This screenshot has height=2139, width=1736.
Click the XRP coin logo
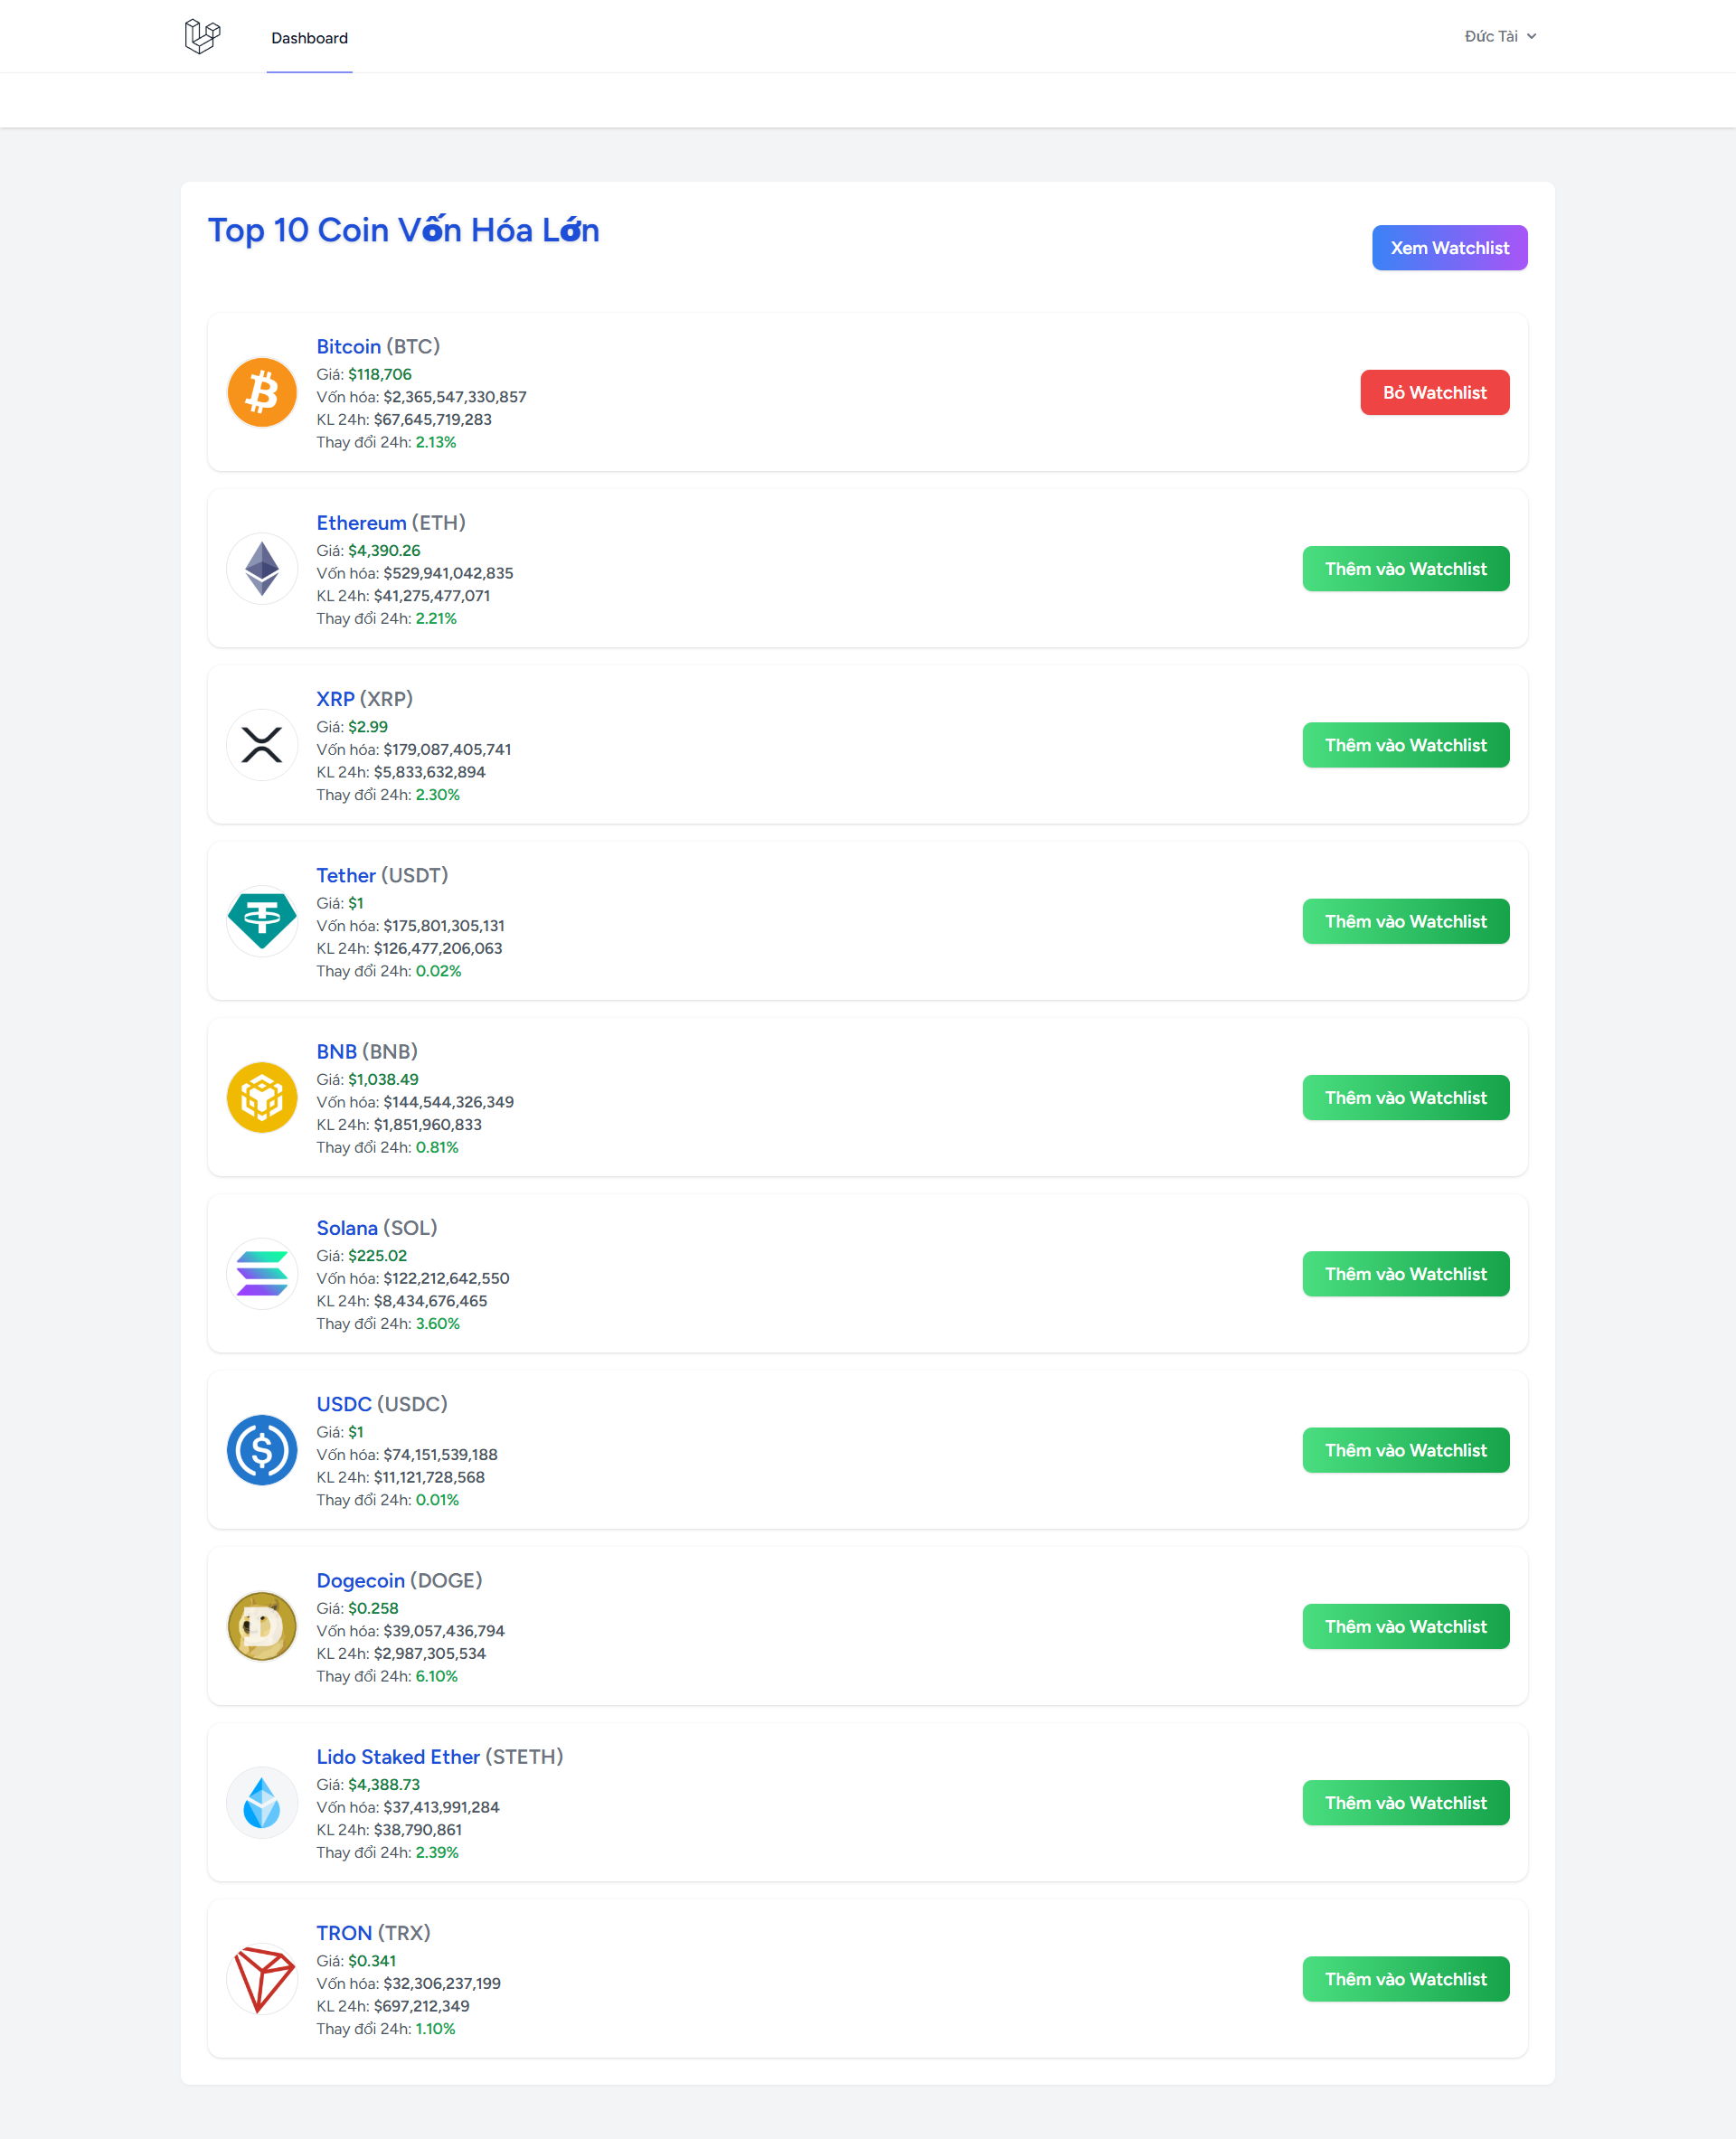click(x=262, y=745)
